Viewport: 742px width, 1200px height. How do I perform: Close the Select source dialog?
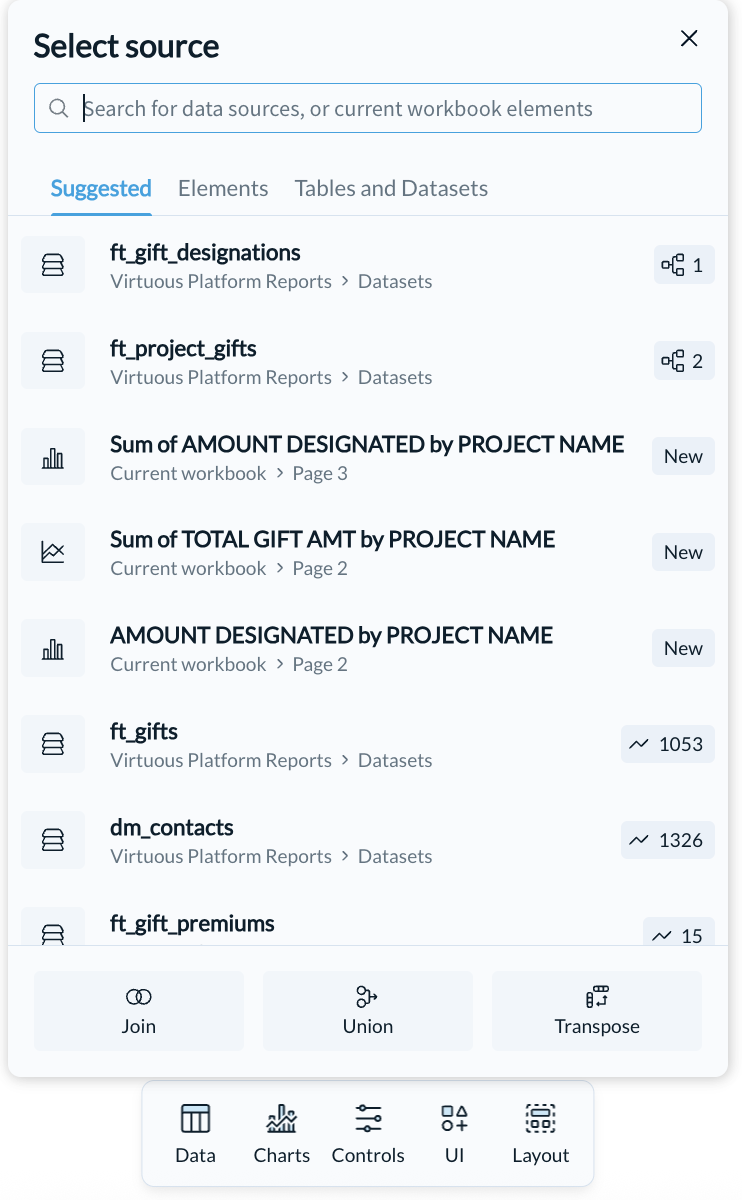click(x=689, y=39)
